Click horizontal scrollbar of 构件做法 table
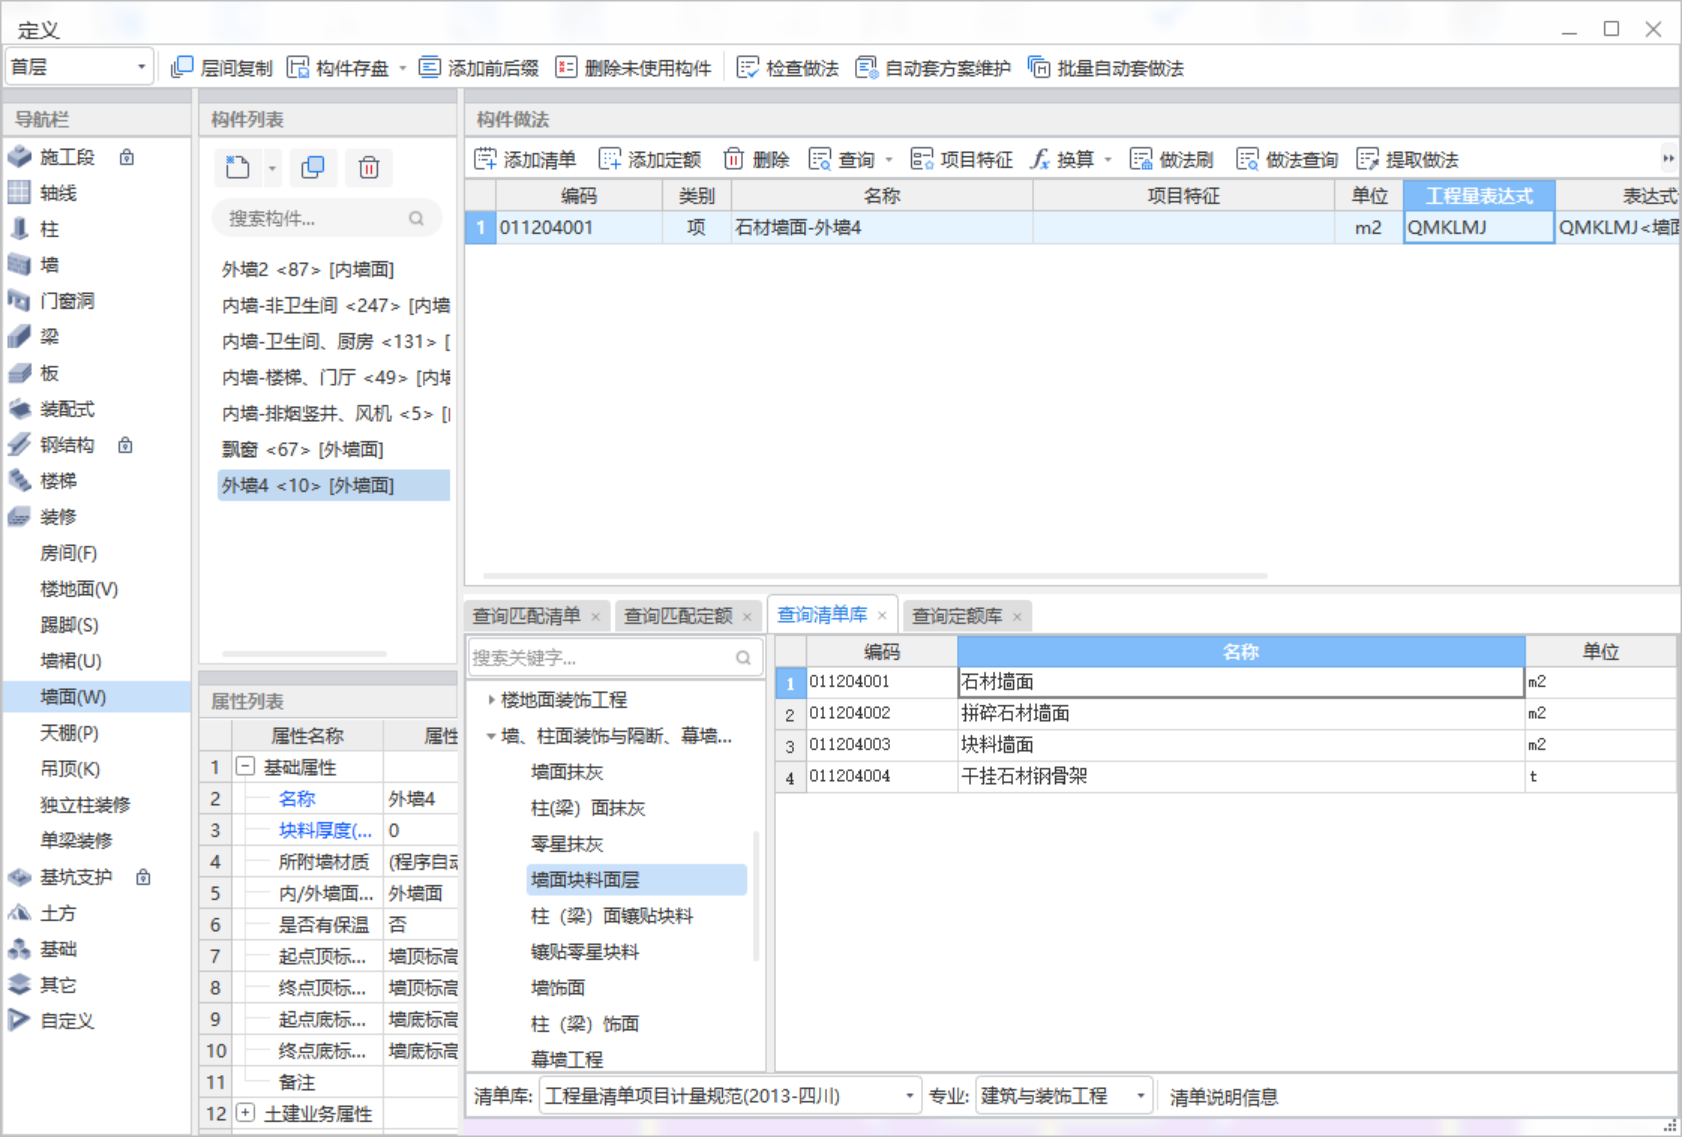Screen dimensions: 1682x1137 875,576
